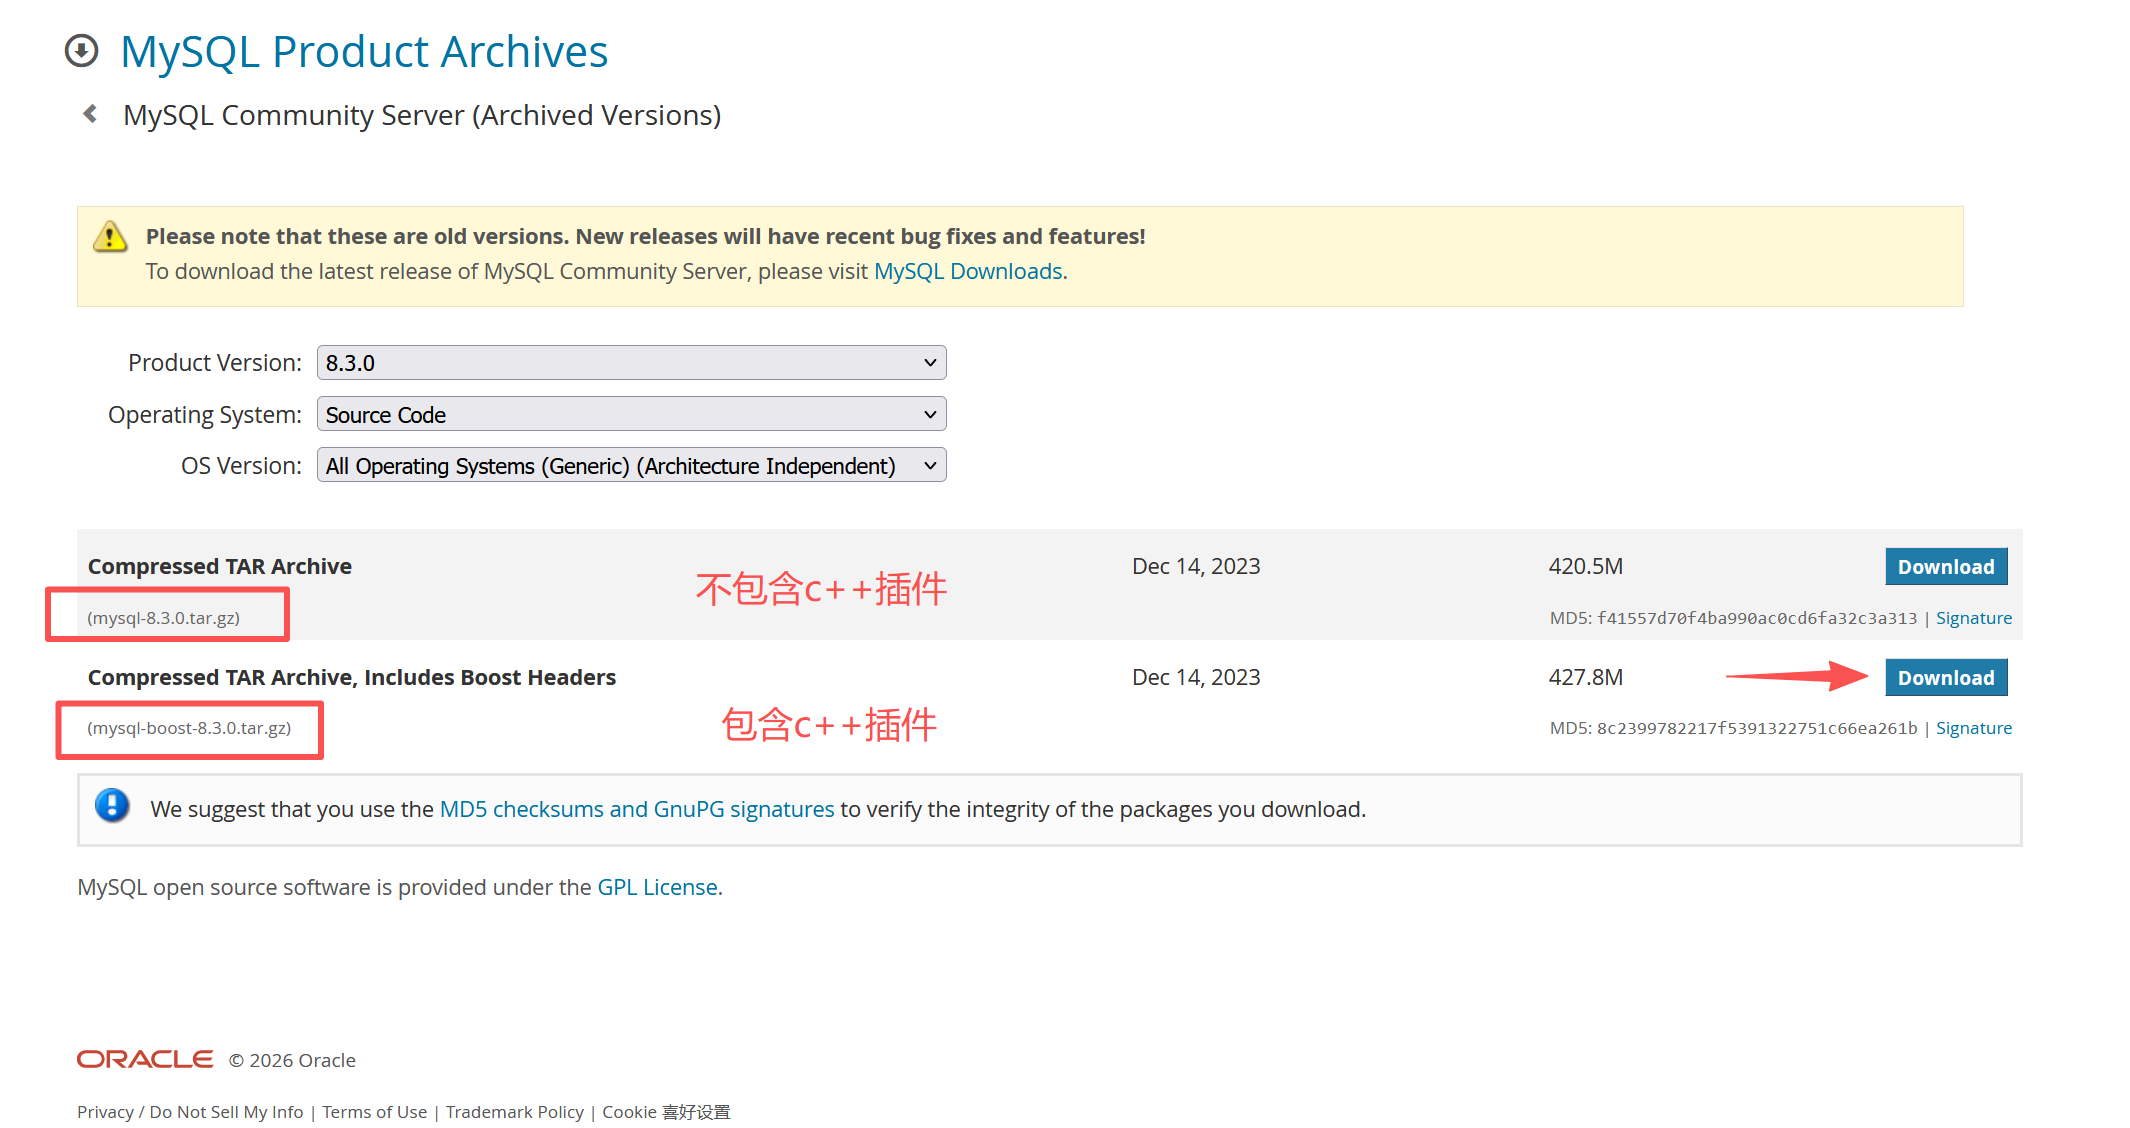2130x1128 pixels.
Task: Download the mysql-8.3.0.tar.gz archive
Action: (1945, 567)
